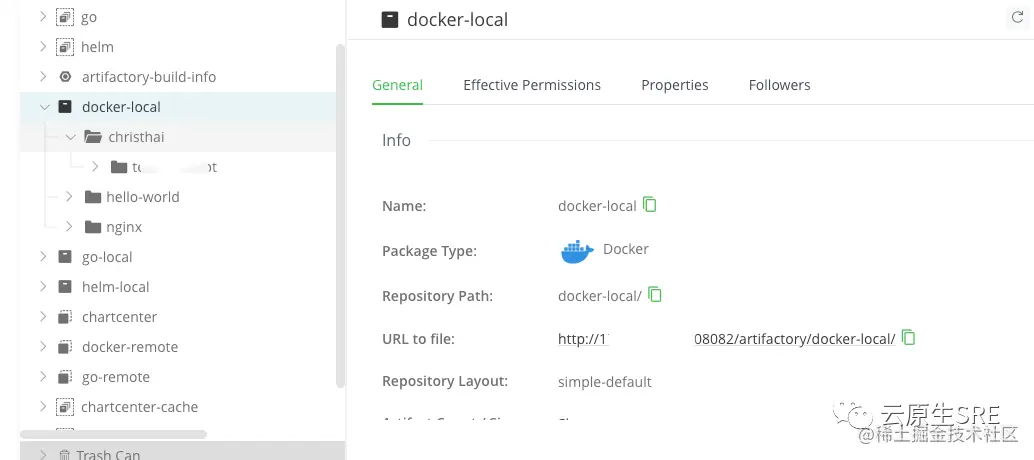Image resolution: width=1034 pixels, height=460 pixels.
Task: Copy the Repository Path value
Action: coord(655,295)
